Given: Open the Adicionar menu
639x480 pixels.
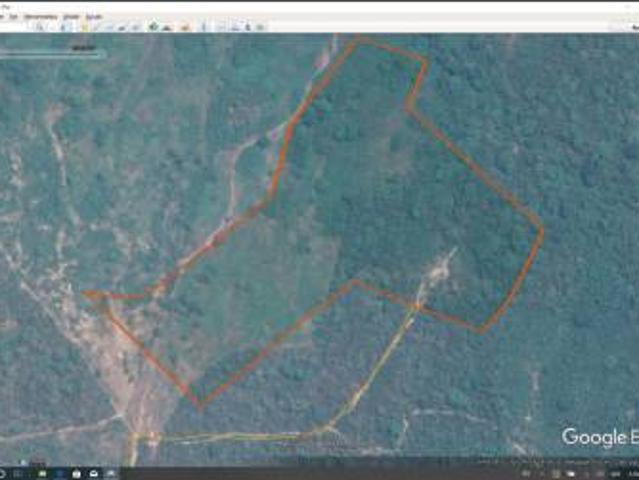Looking at the screenshot, I should pyautogui.click(x=70, y=17).
